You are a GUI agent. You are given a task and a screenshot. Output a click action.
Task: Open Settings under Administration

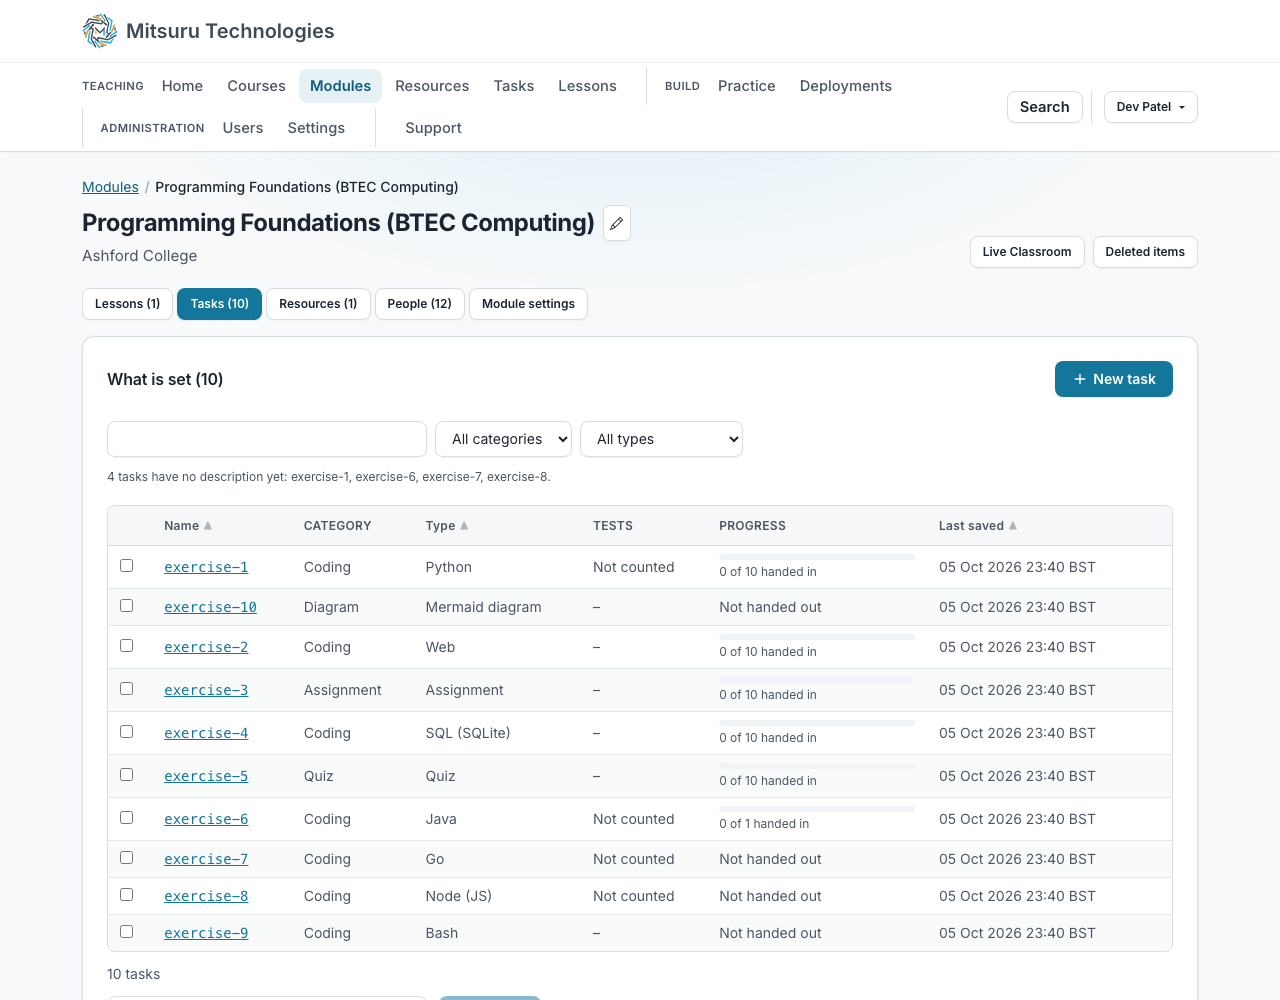tap(316, 128)
